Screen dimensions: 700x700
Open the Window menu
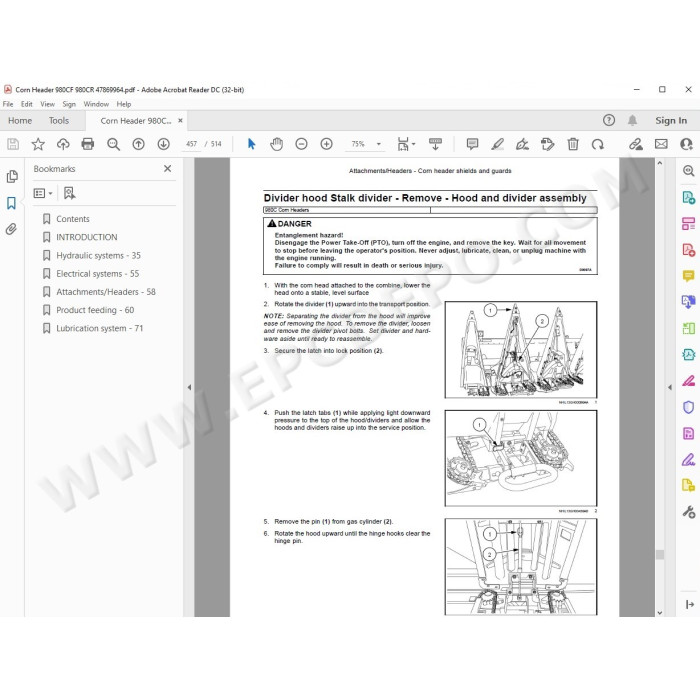tap(96, 104)
